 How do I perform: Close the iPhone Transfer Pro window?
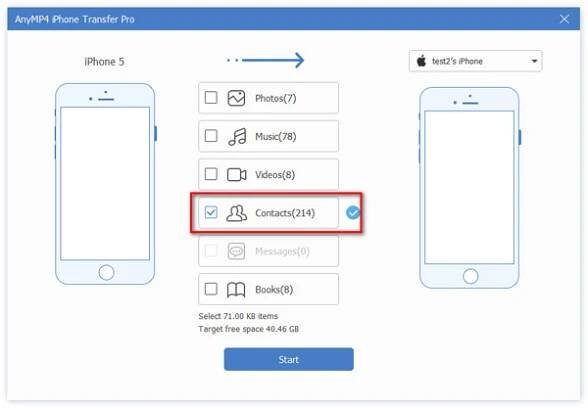[x=564, y=19]
